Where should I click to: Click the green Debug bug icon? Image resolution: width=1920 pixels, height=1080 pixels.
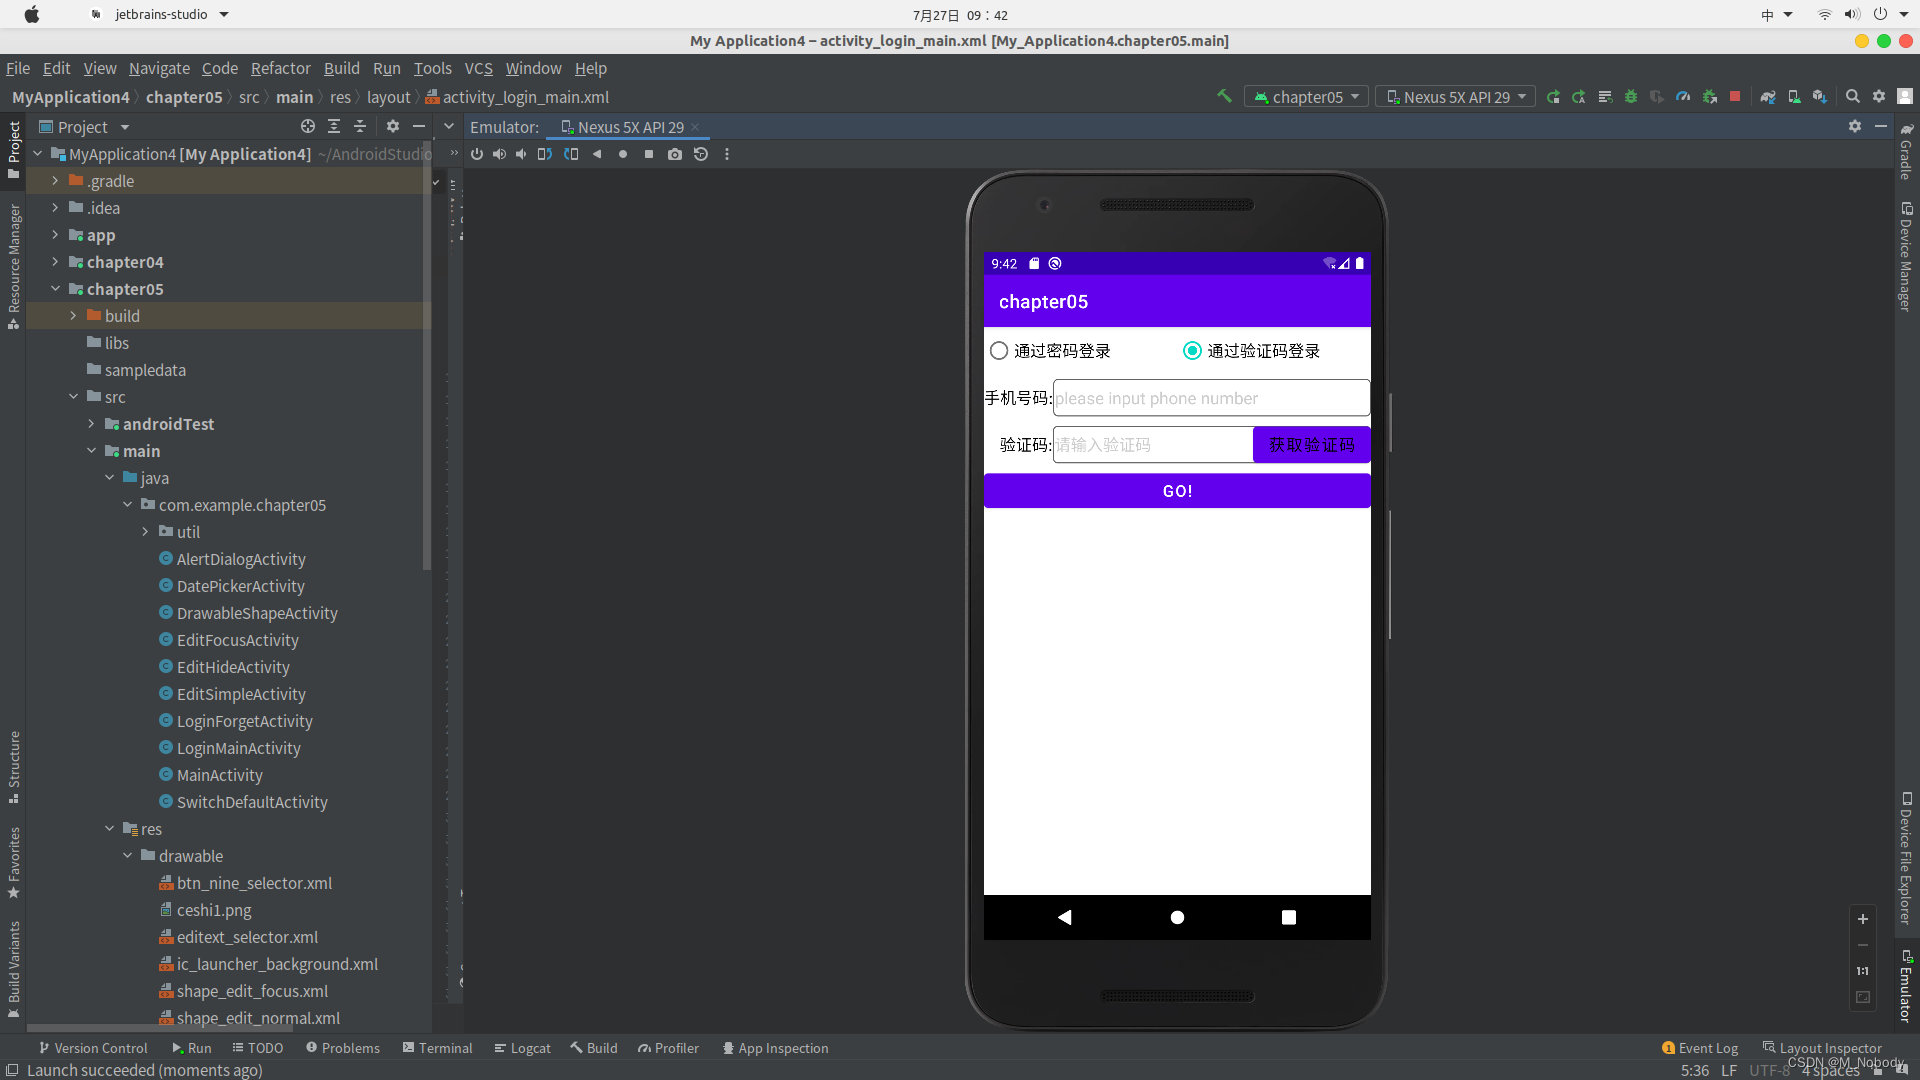click(x=1631, y=97)
